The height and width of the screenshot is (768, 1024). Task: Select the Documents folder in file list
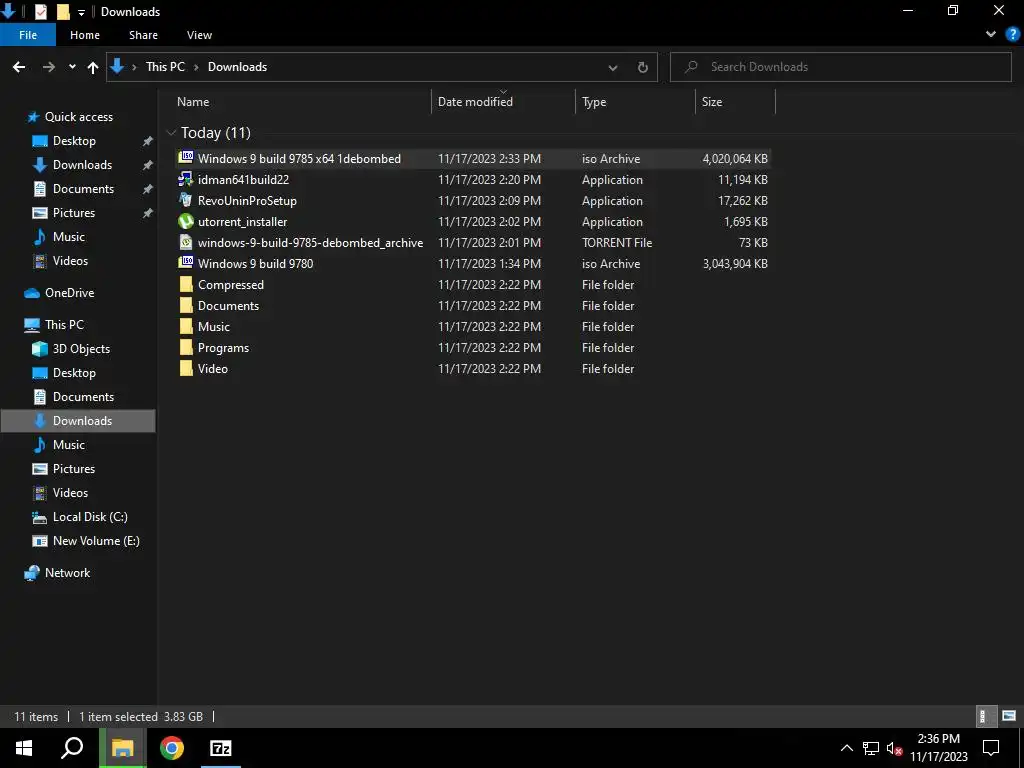(228, 306)
